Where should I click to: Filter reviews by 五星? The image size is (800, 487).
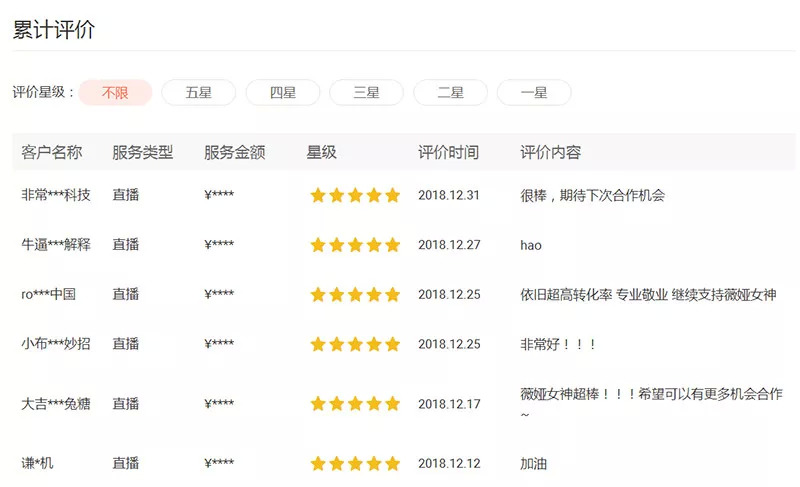coord(198,93)
